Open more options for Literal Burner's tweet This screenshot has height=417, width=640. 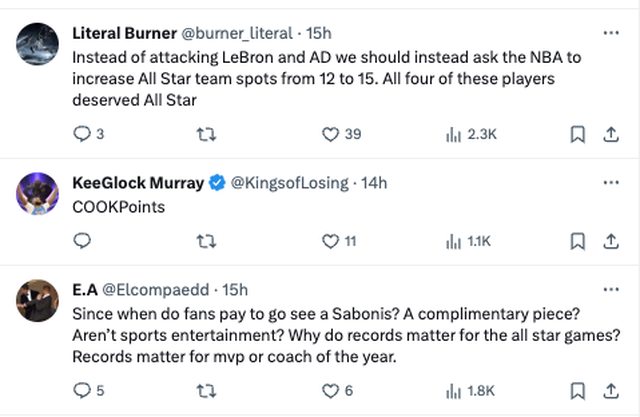click(610, 31)
